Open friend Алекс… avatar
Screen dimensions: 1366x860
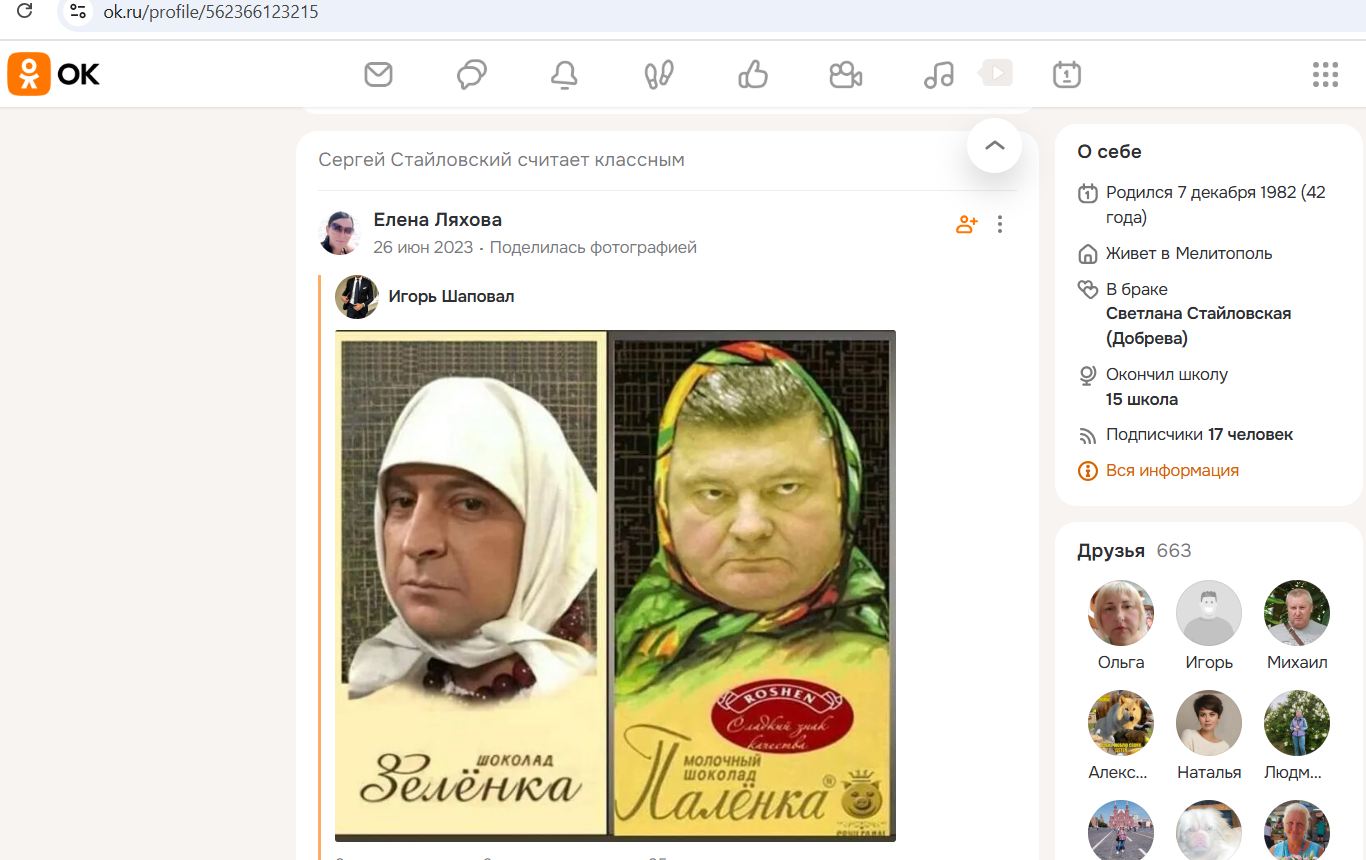1121,723
